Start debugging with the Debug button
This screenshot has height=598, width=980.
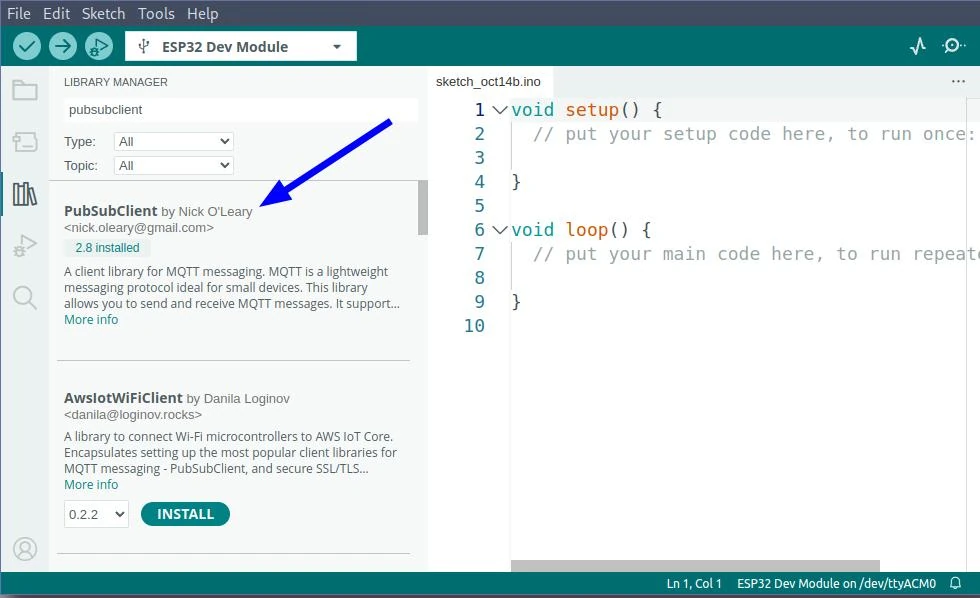coord(98,46)
